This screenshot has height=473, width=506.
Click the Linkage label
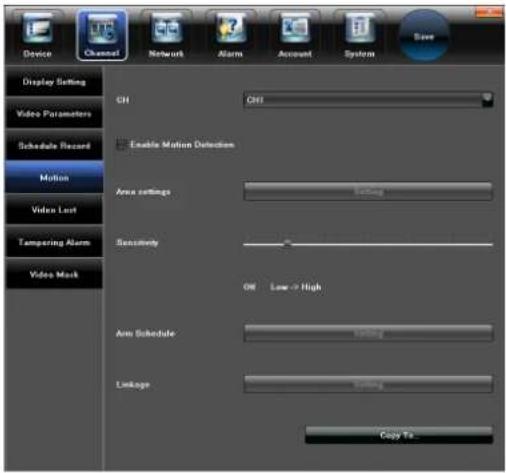(133, 385)
